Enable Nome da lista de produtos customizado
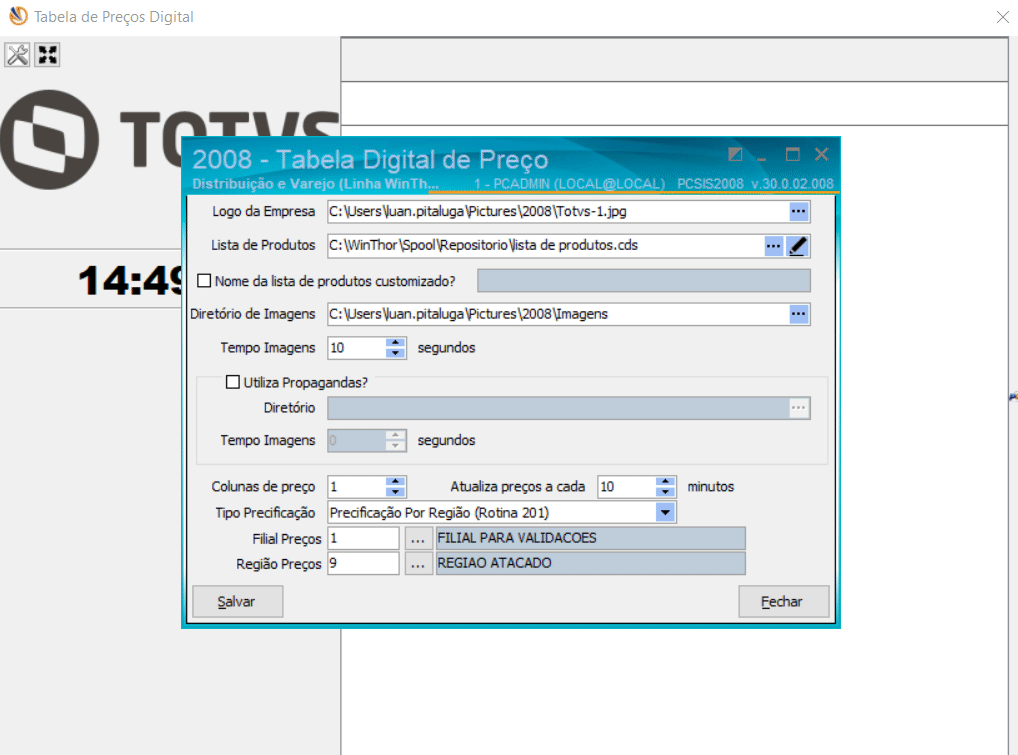Screen dimensions: 1018x755 coord(205,280)
